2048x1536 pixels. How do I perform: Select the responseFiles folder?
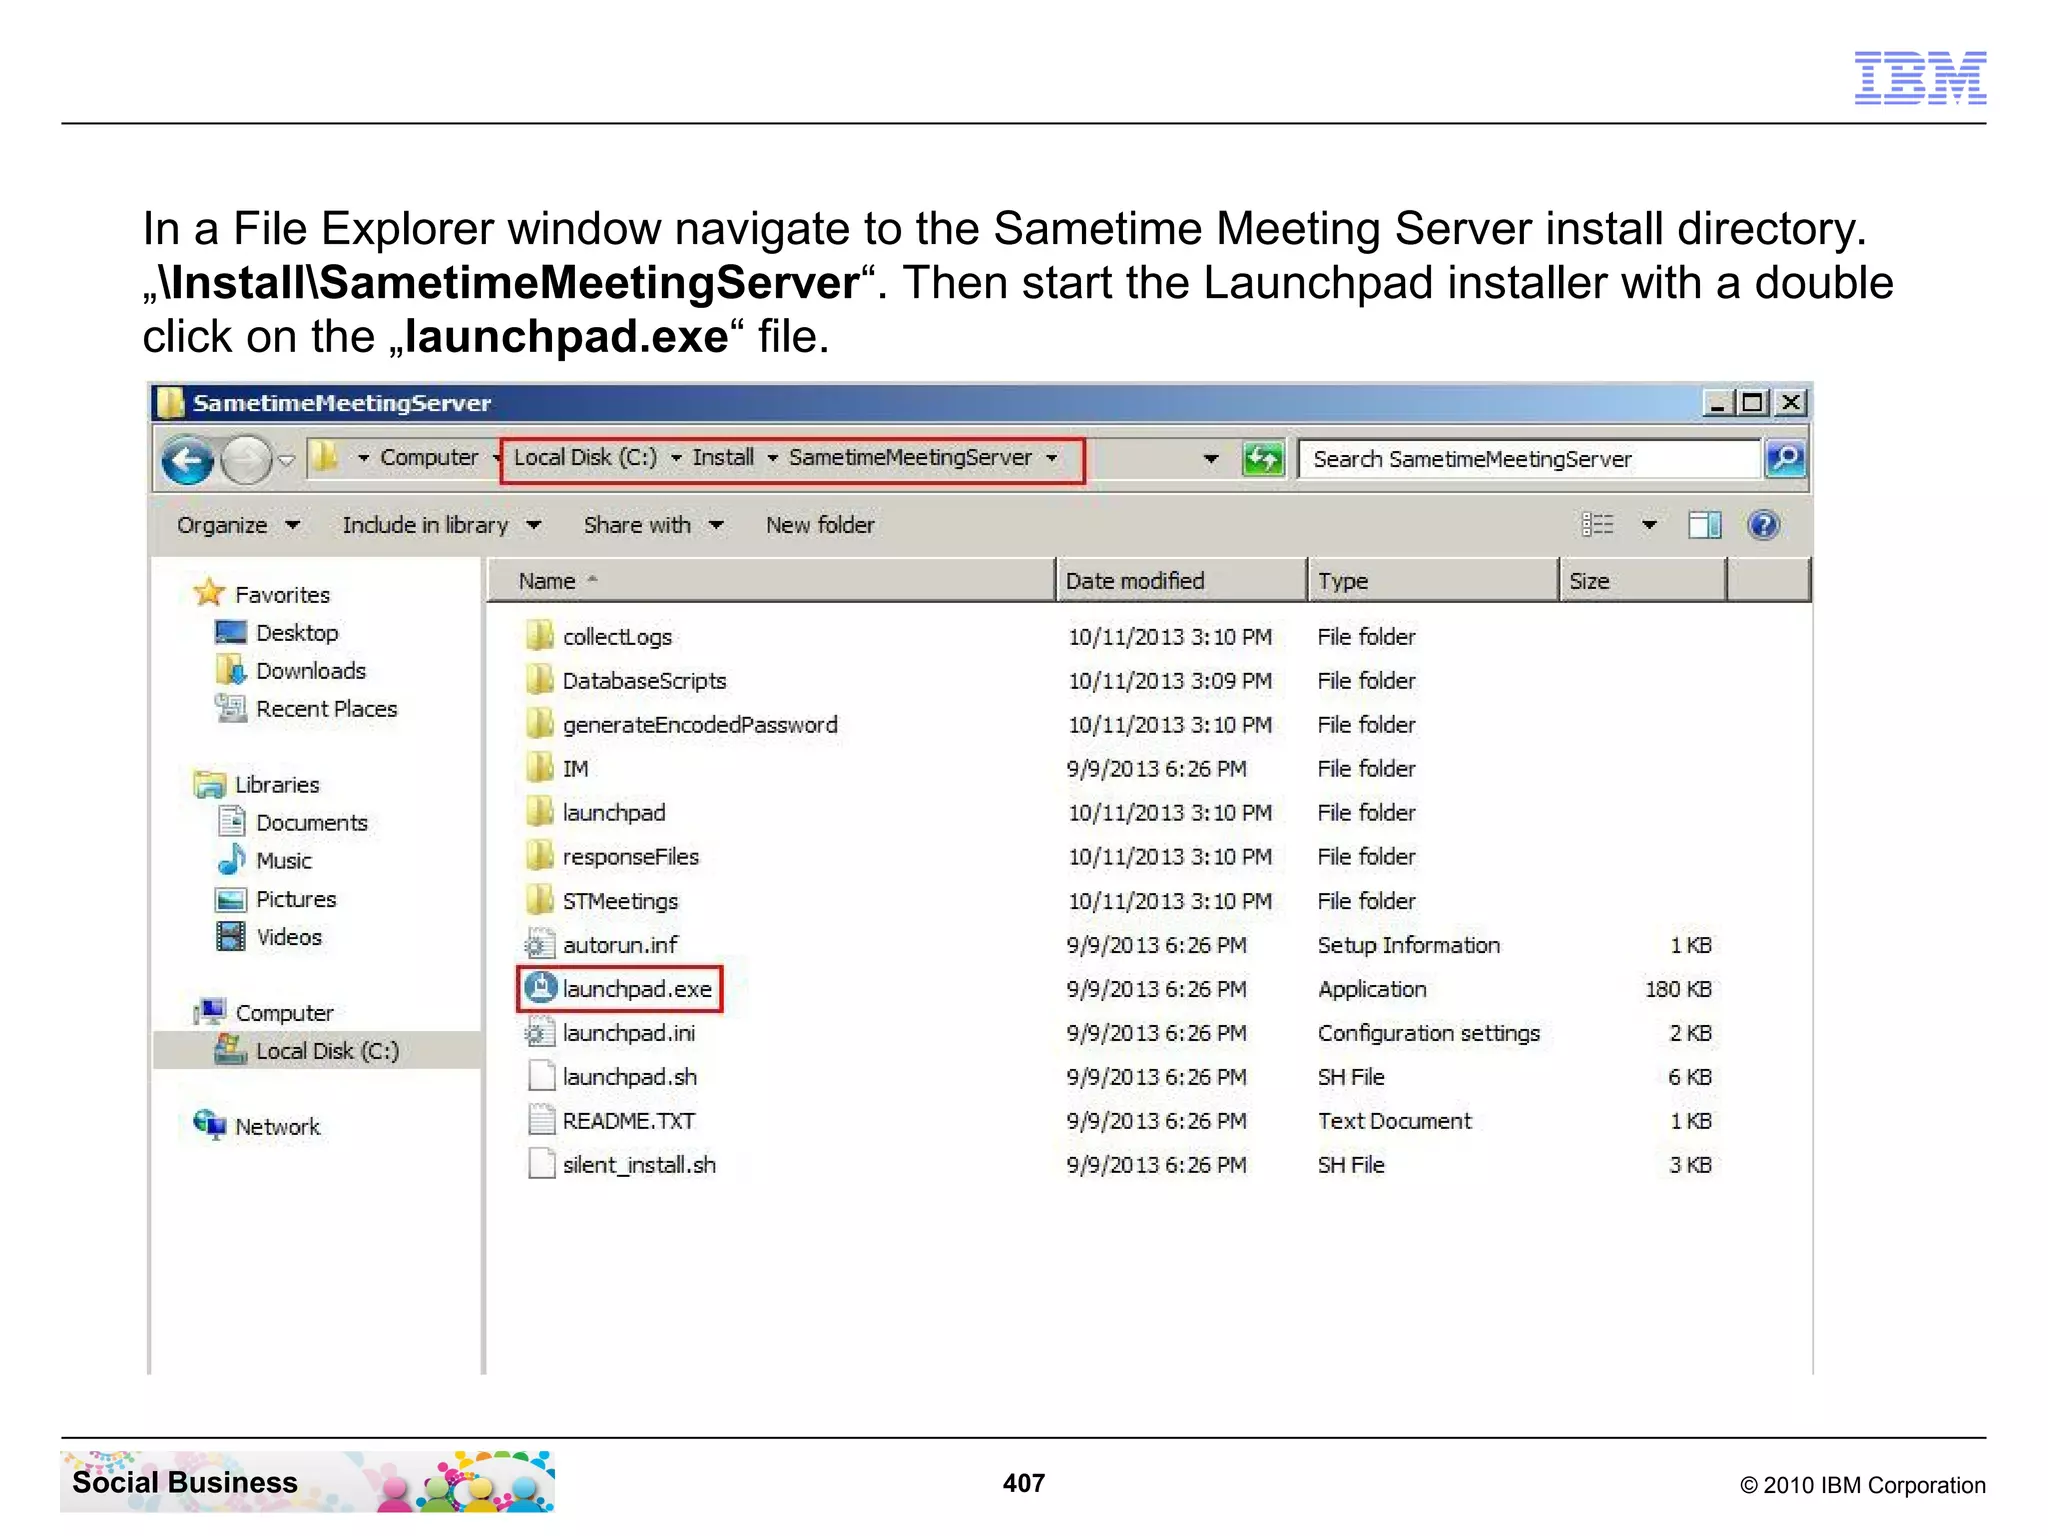[x=630, y=857]
